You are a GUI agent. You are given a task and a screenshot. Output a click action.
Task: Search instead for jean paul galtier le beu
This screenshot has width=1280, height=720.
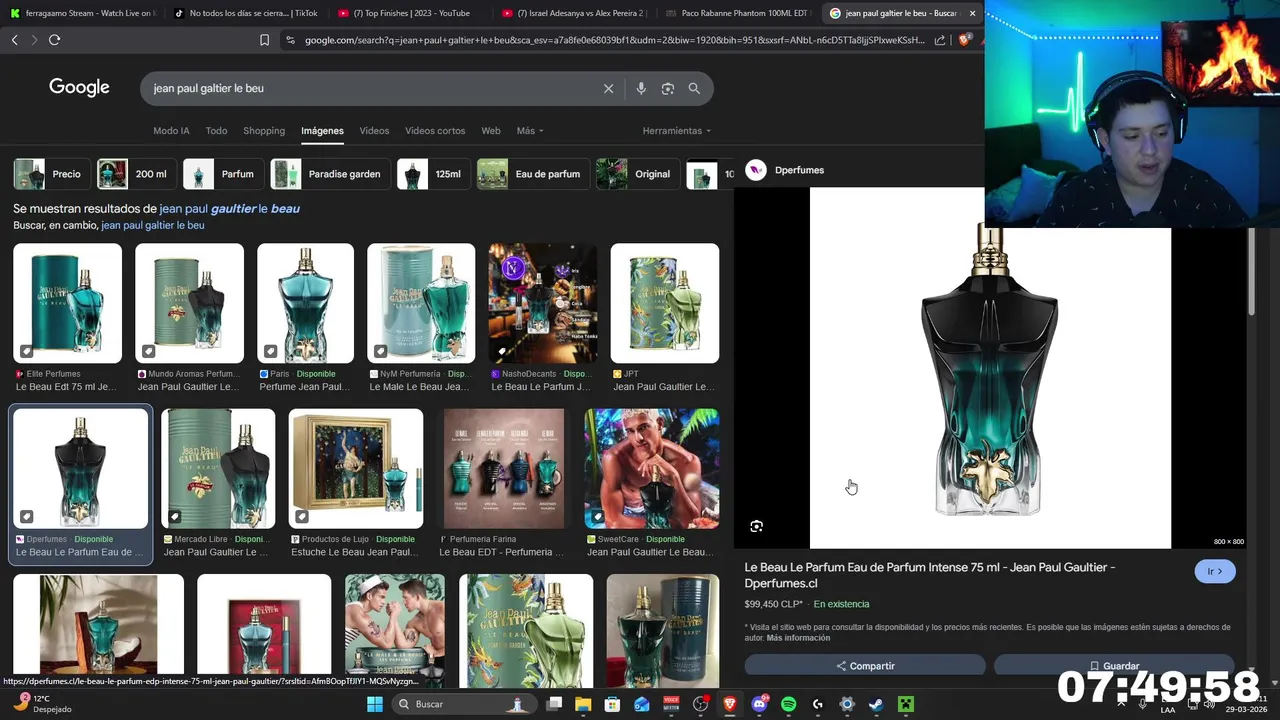coord(153,226)
